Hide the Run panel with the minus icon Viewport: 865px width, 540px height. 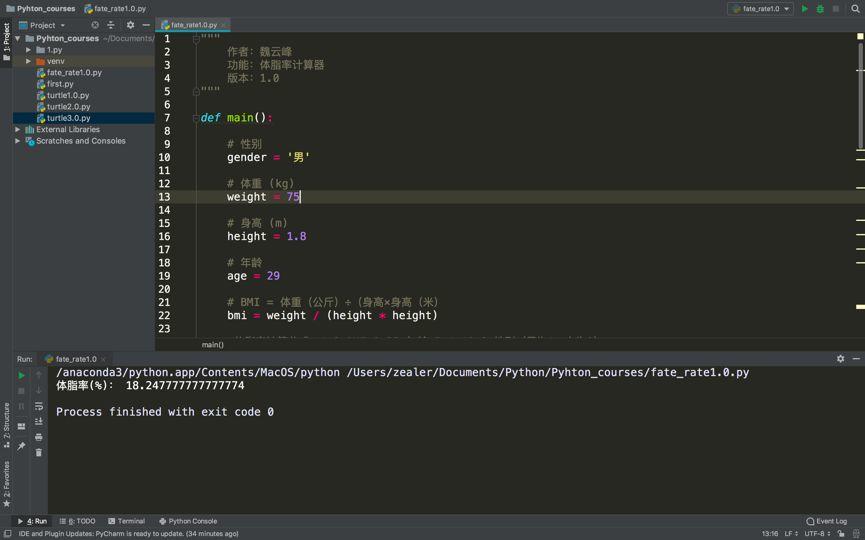point(856,359)
